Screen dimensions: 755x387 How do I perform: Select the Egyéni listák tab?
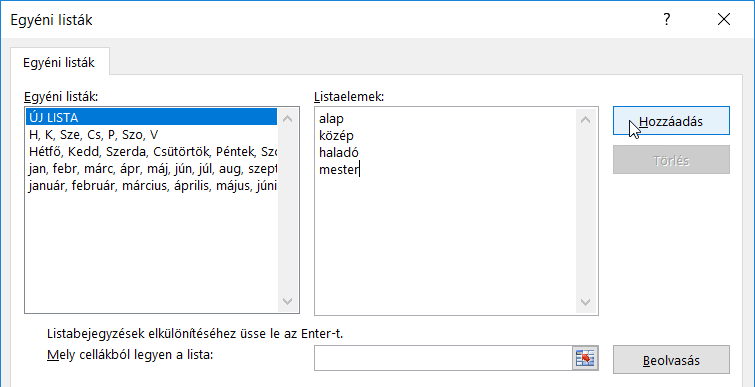[x=60, y=62]
